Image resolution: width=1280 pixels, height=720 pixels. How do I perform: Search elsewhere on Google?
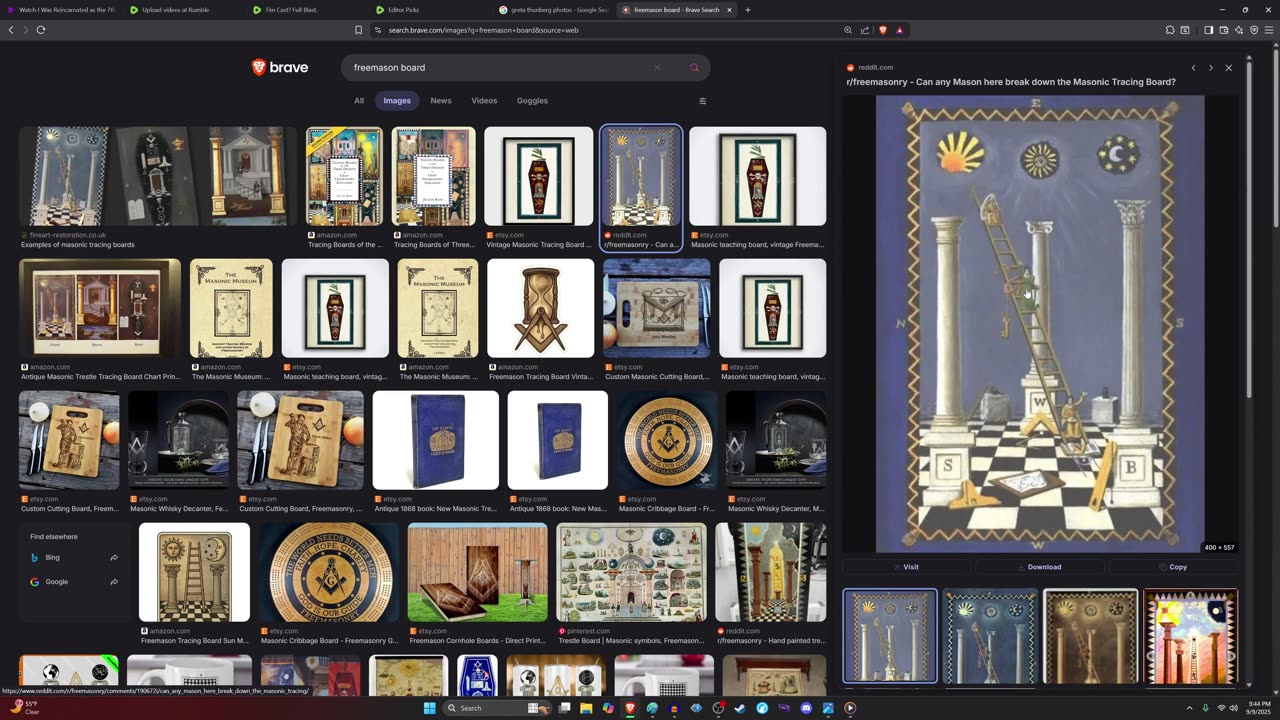pos(74,582)
